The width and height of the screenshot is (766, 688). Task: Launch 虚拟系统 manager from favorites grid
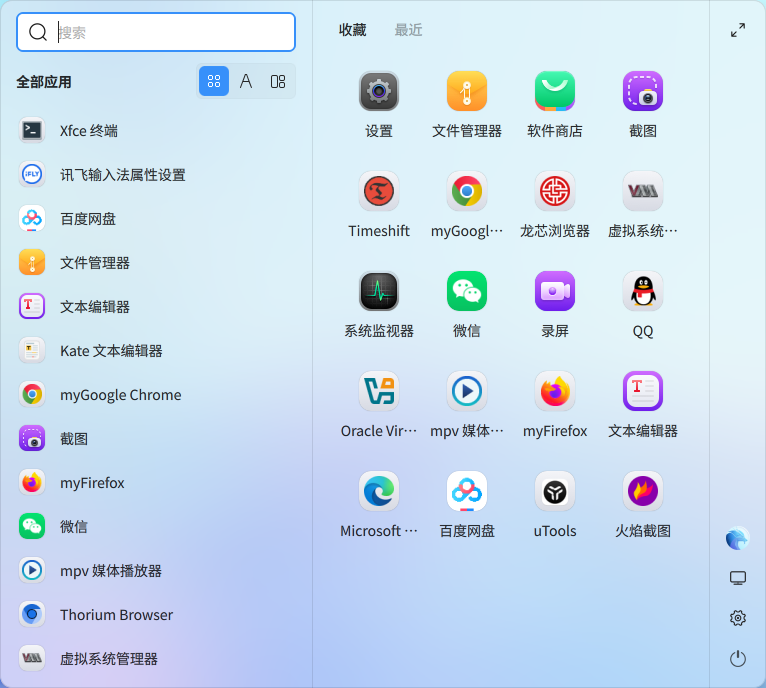point(642,191)
